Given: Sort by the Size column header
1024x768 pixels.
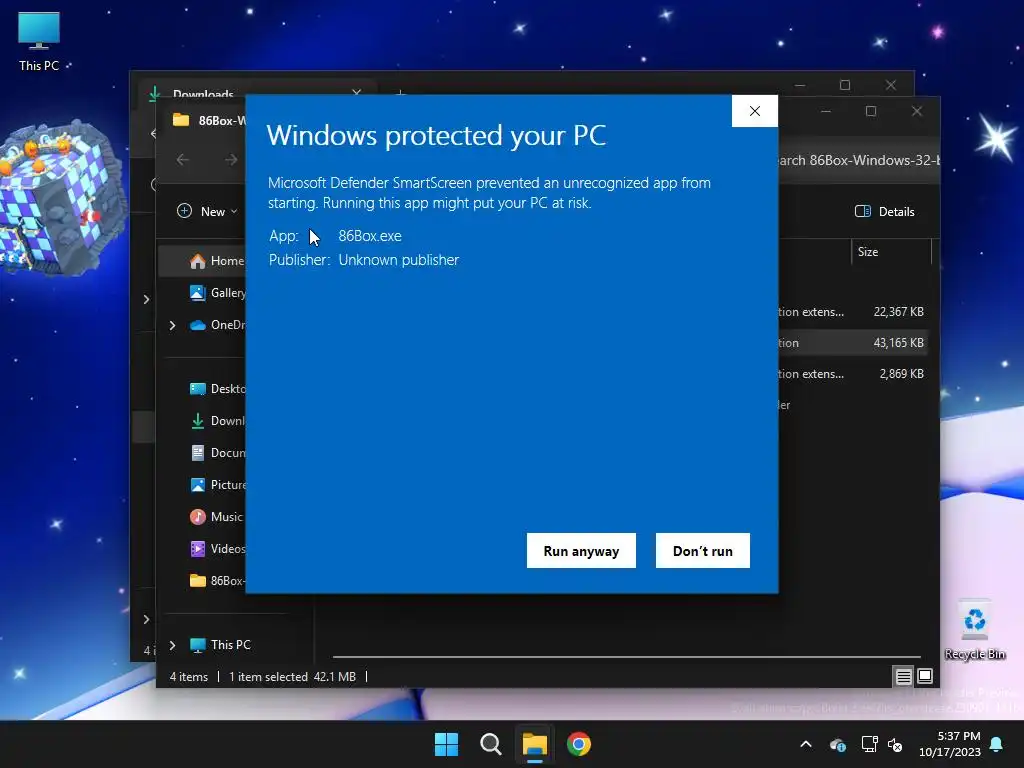Looking at the screenshot, I should (x=891, y=251).
